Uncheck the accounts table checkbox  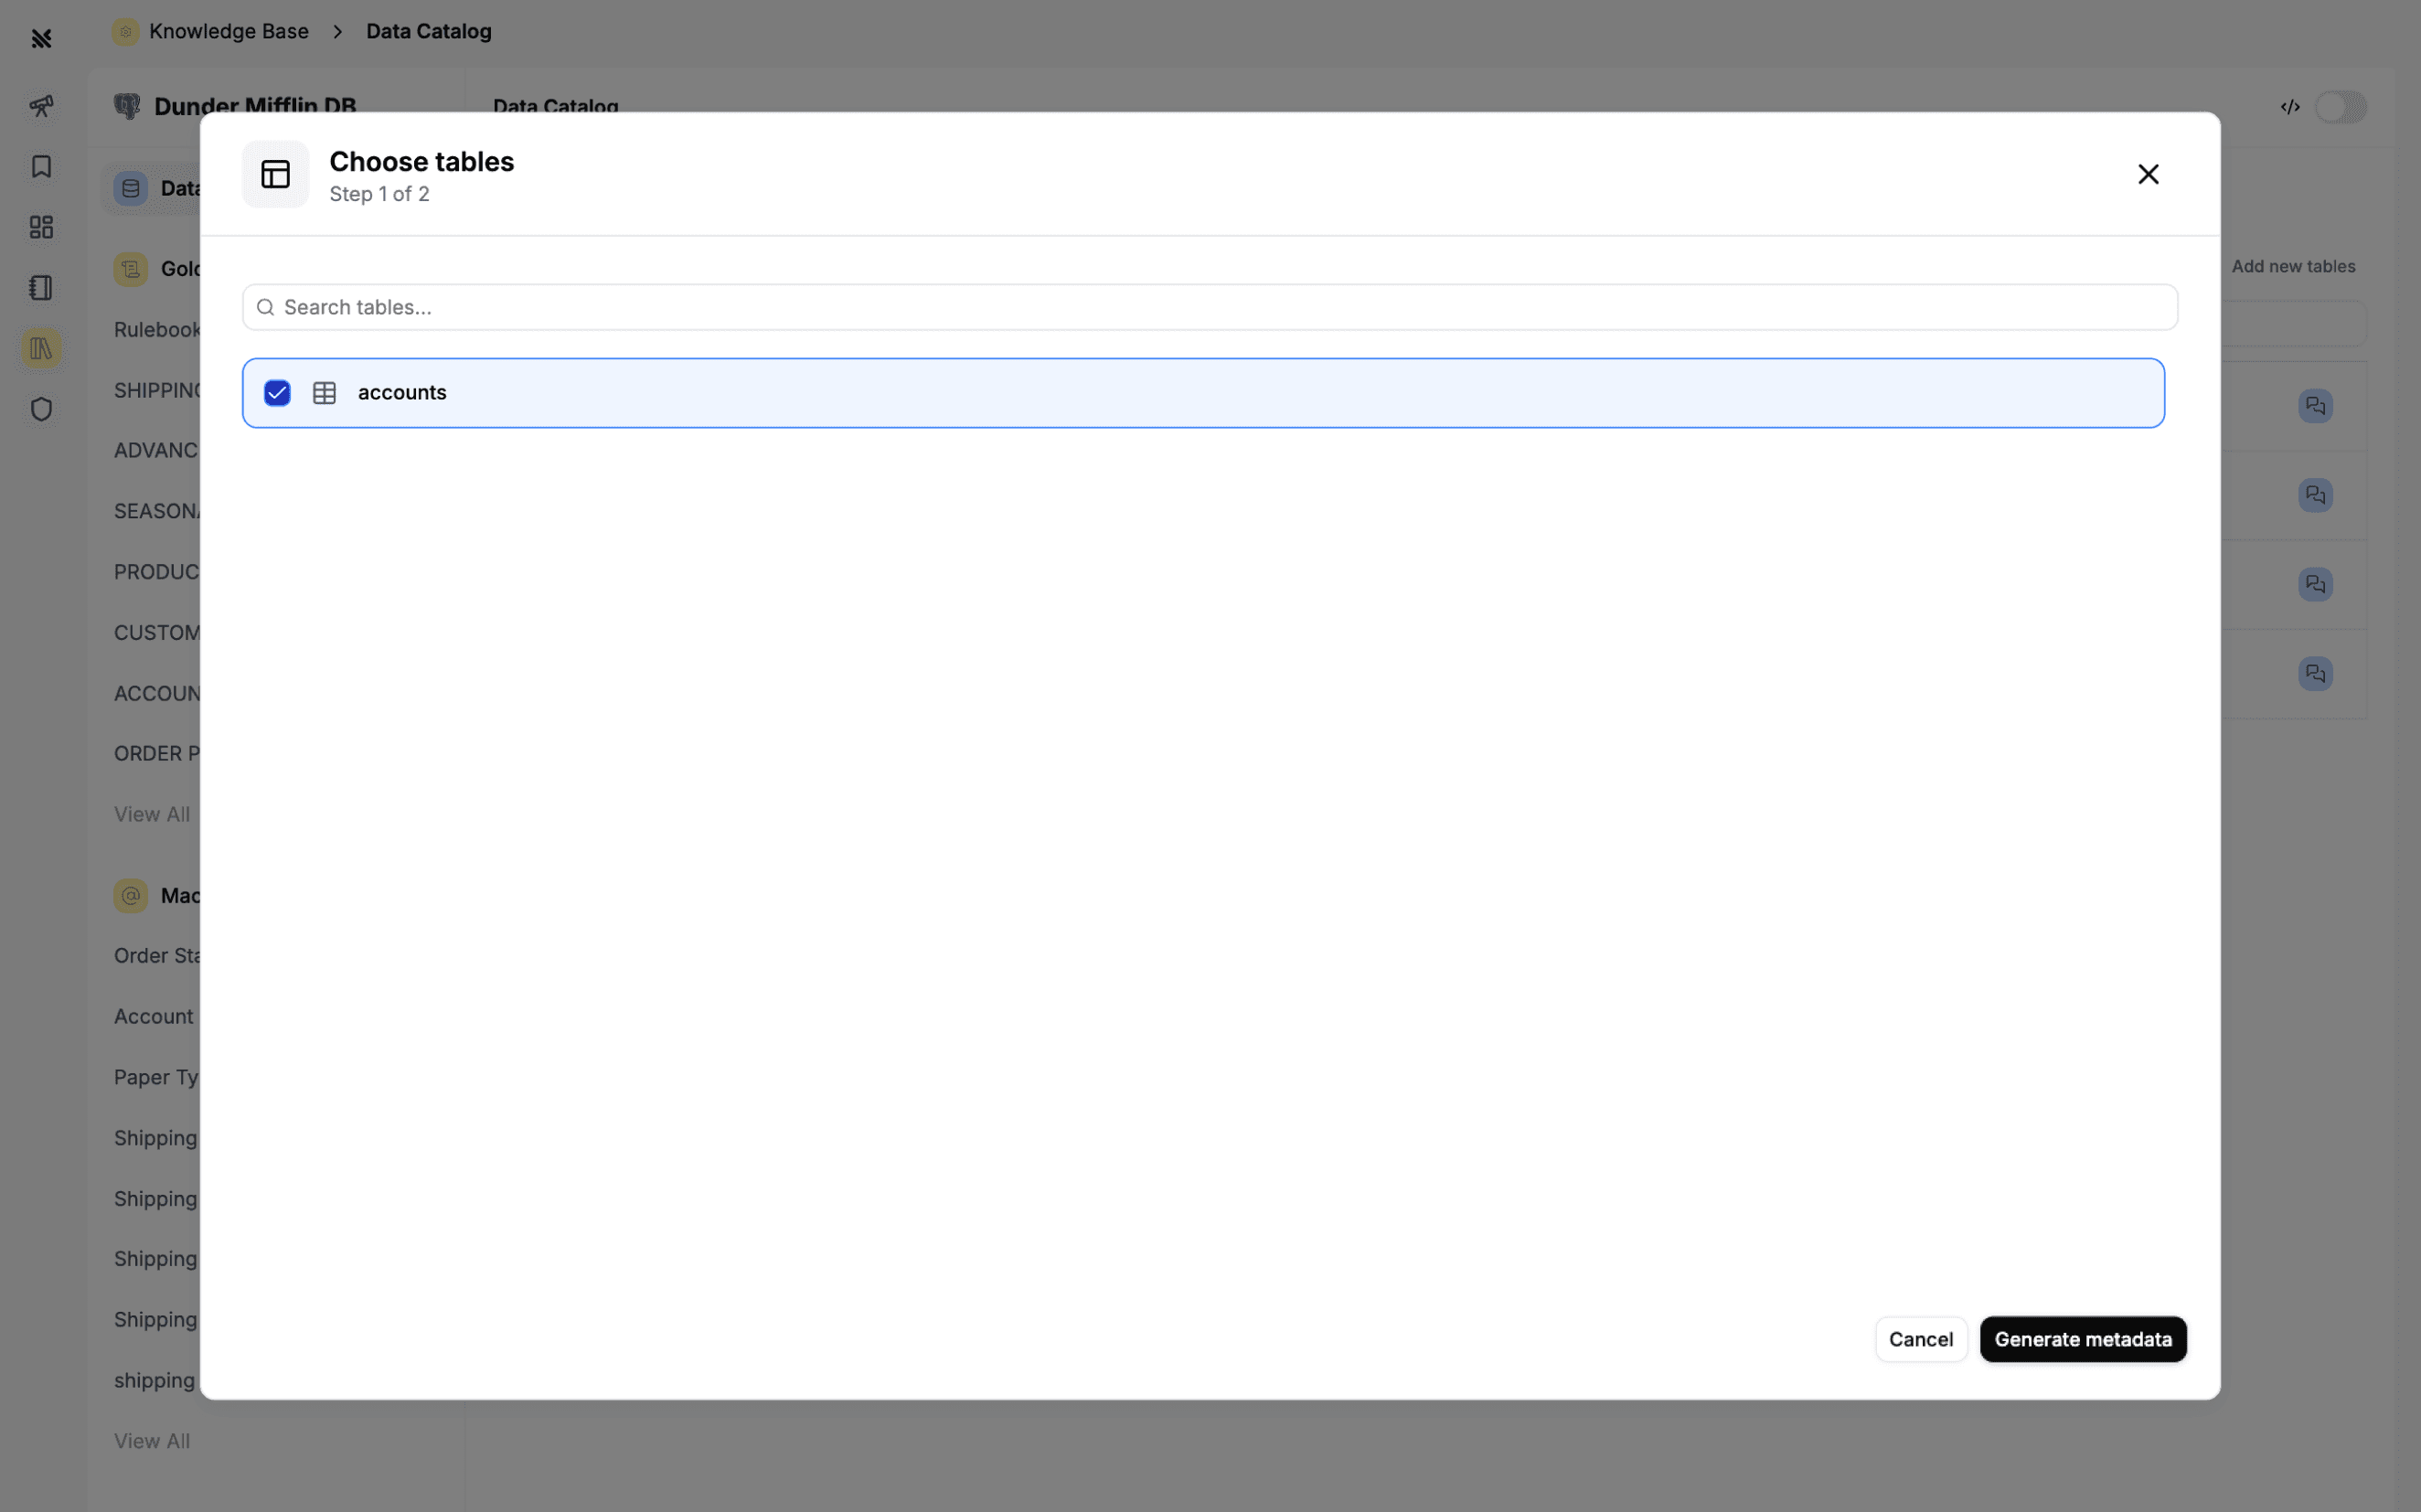[277, 393]
